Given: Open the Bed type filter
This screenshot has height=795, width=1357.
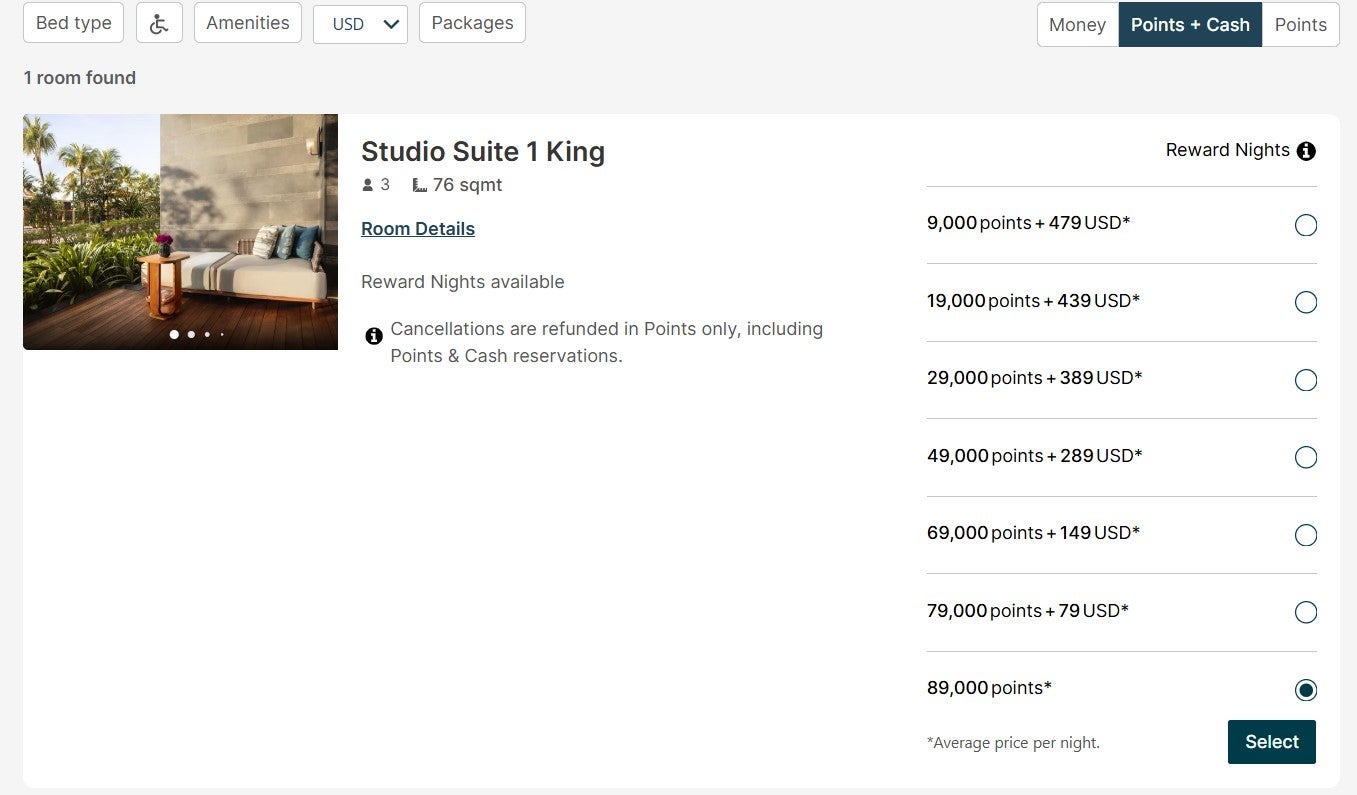Looking at the screenshot, I should pos(73,23).
